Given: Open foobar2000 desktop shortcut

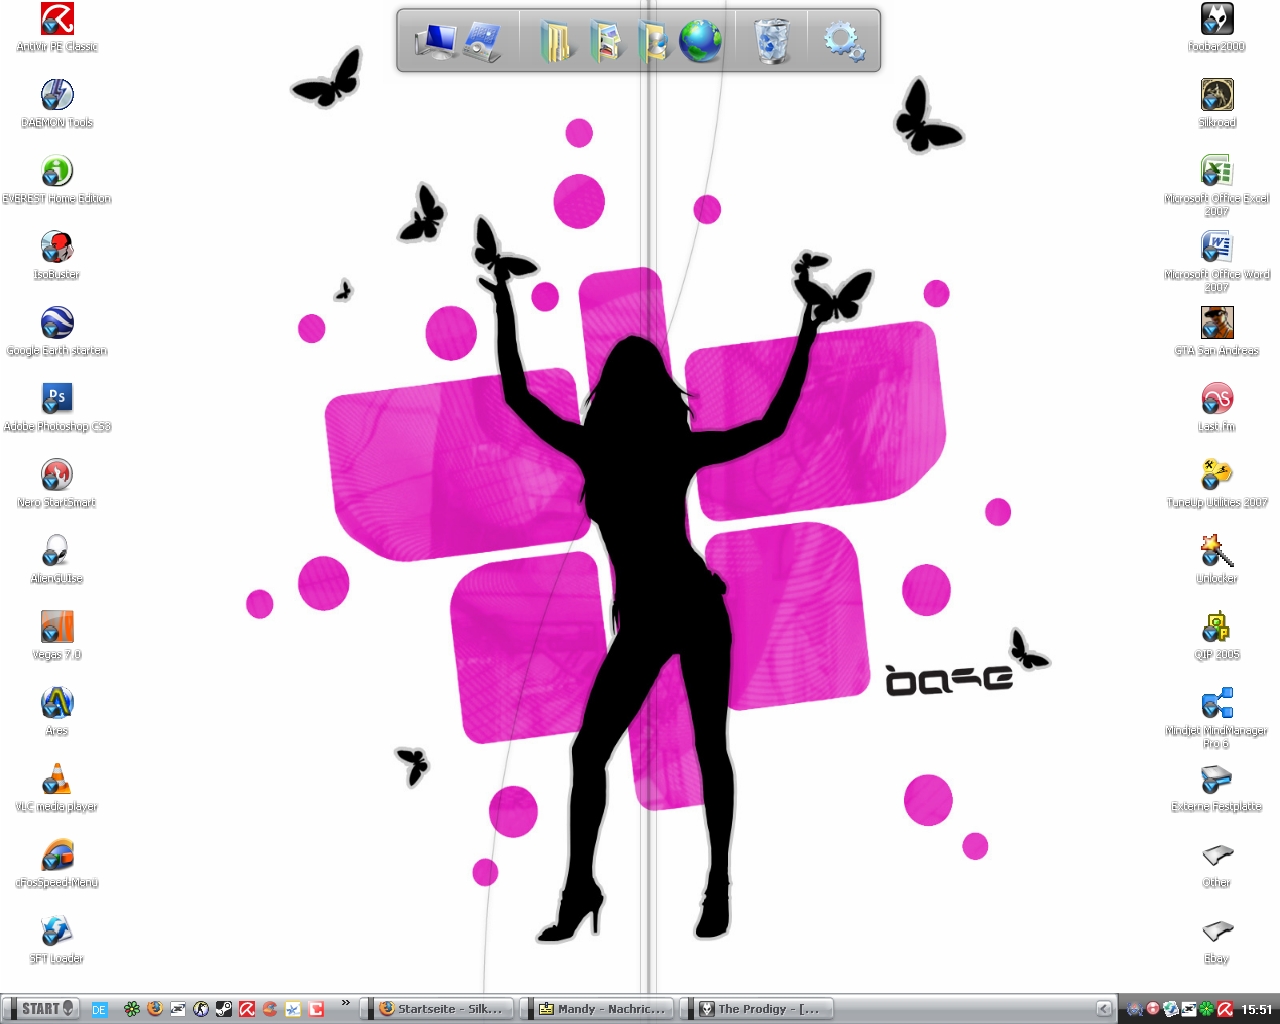Looking at the screenshot, I should [1216, 20].
